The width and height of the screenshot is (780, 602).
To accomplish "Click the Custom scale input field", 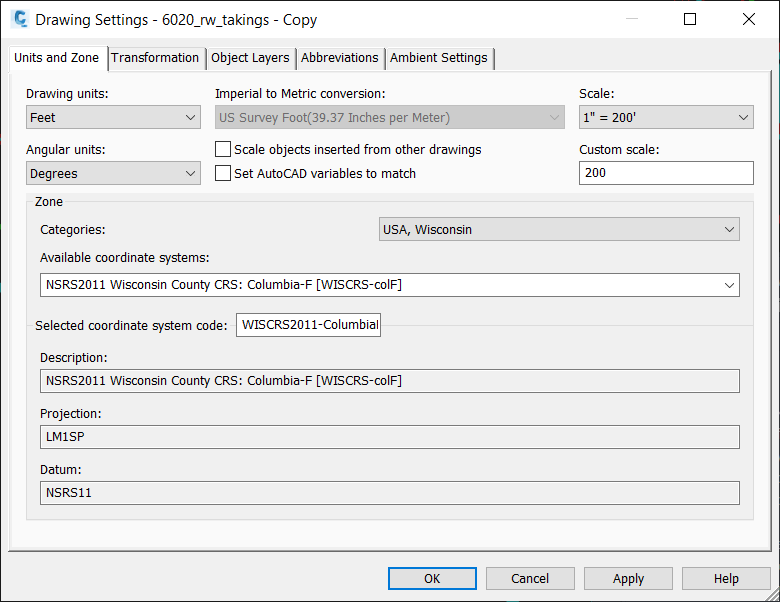I will click(666, 173).
